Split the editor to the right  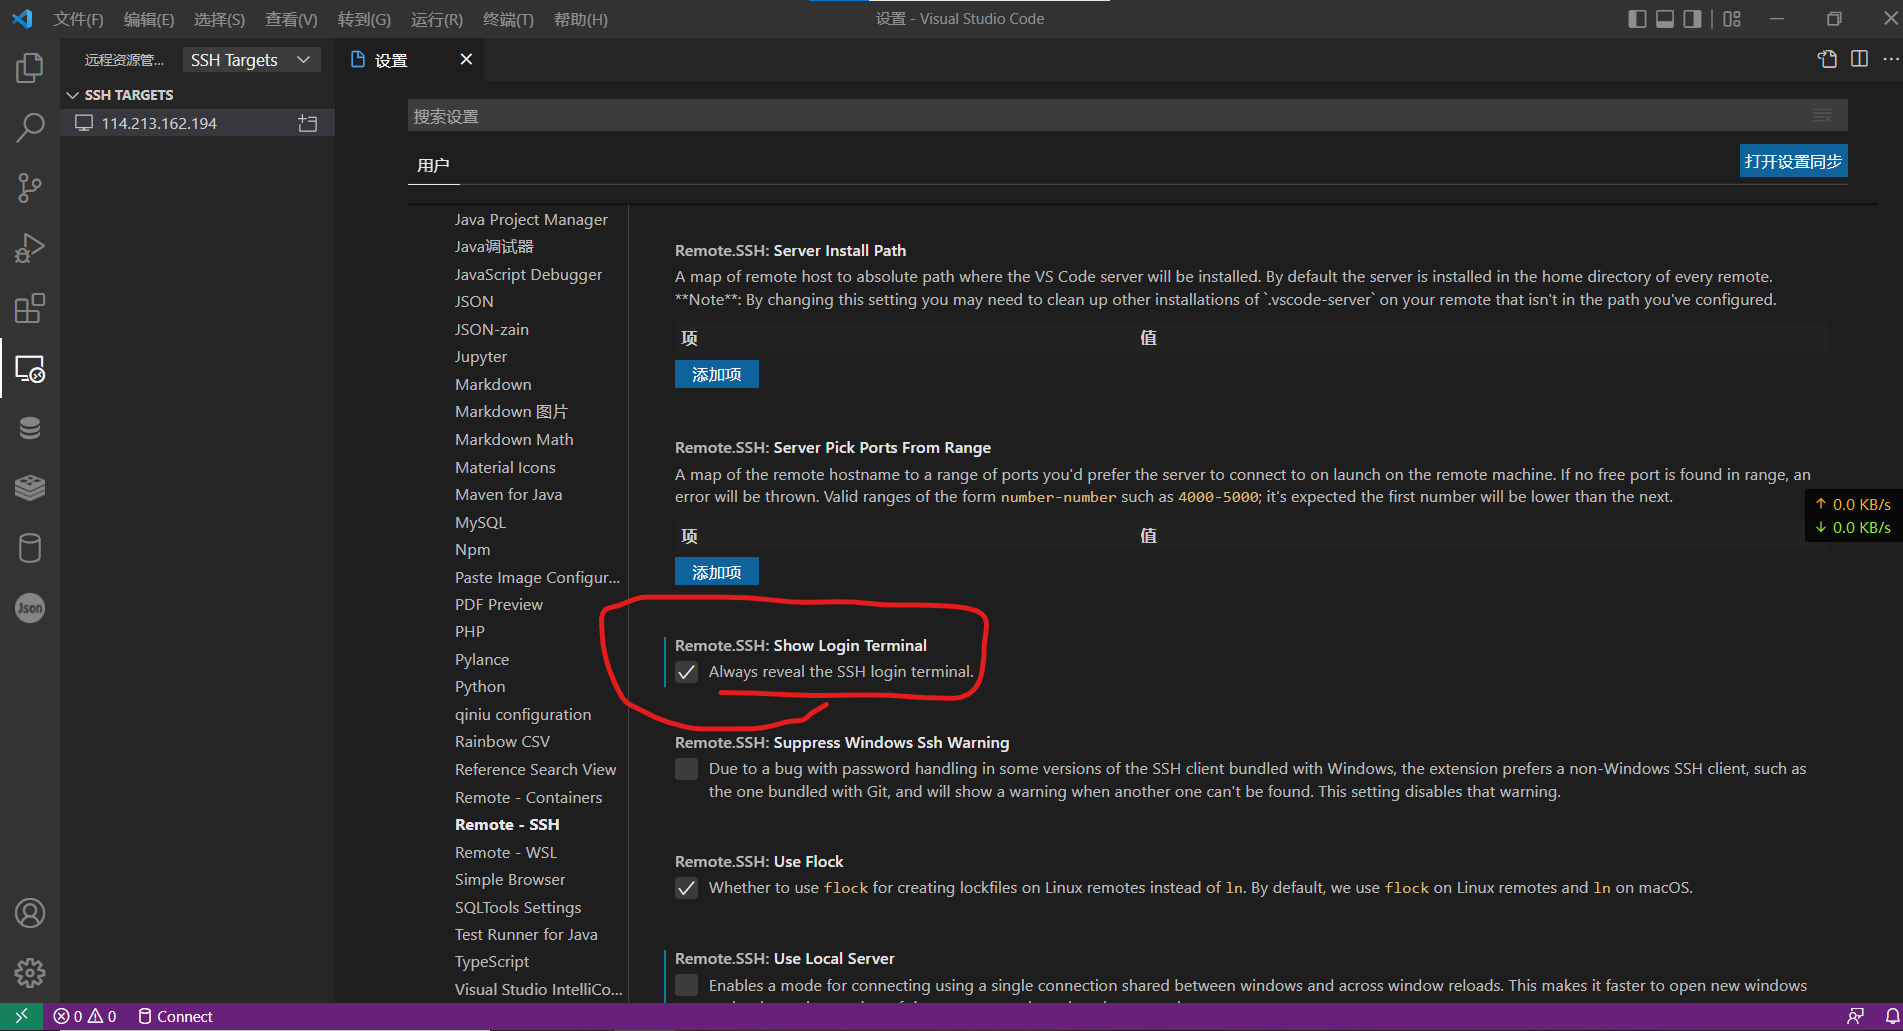point(1859,59)
